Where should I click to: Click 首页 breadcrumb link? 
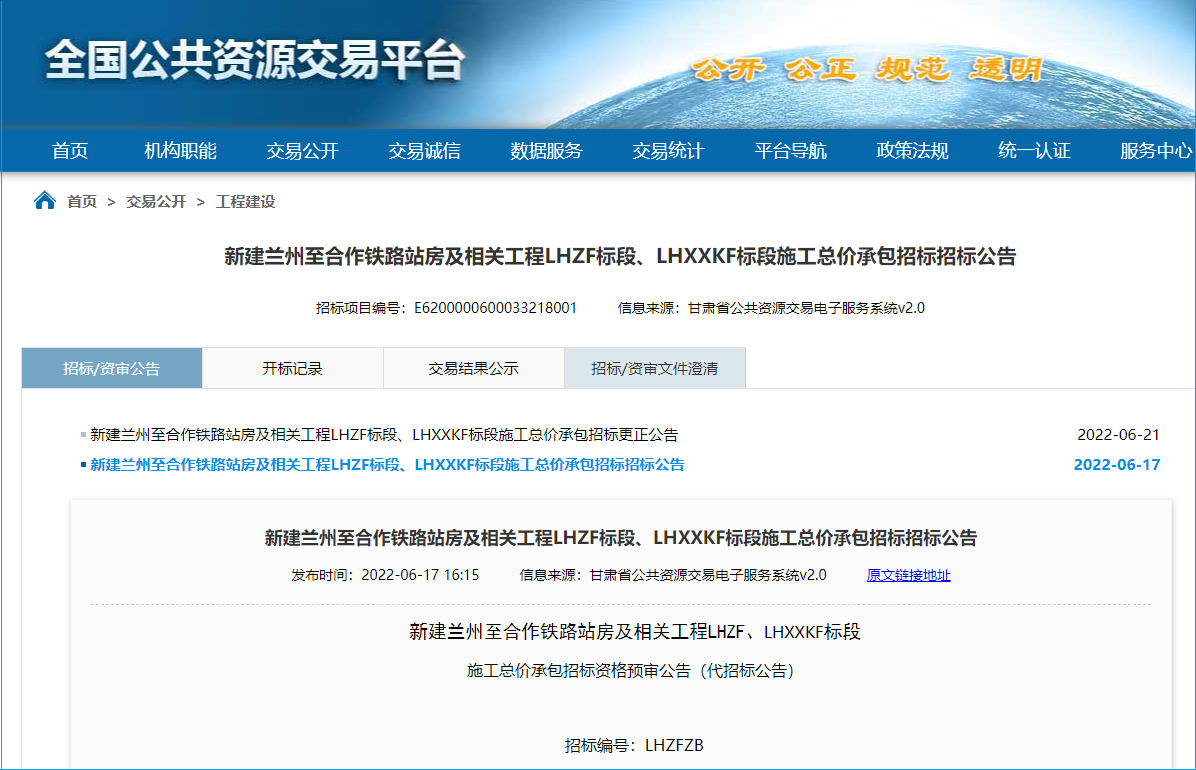pos(82,202)
